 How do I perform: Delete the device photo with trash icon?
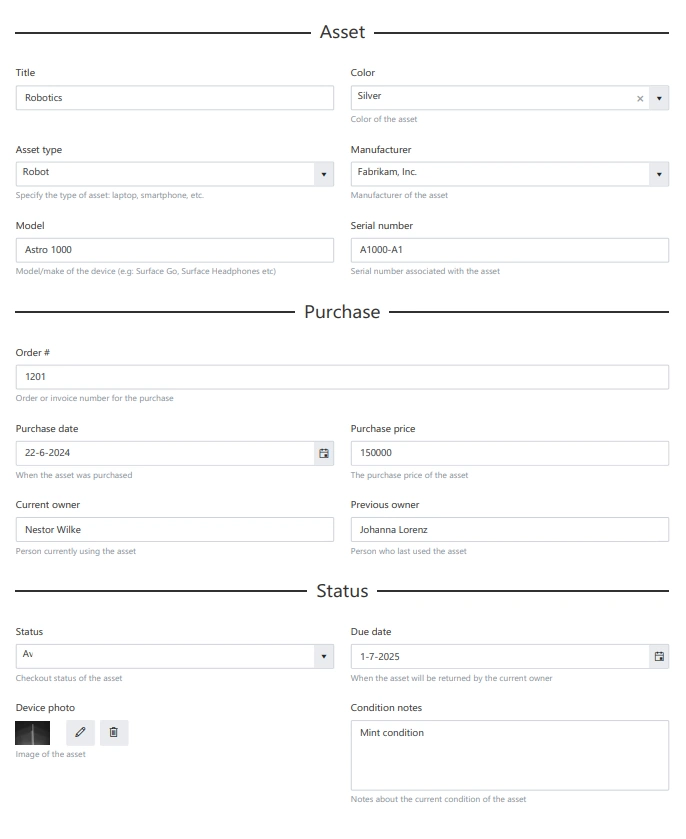pos(113,733)
